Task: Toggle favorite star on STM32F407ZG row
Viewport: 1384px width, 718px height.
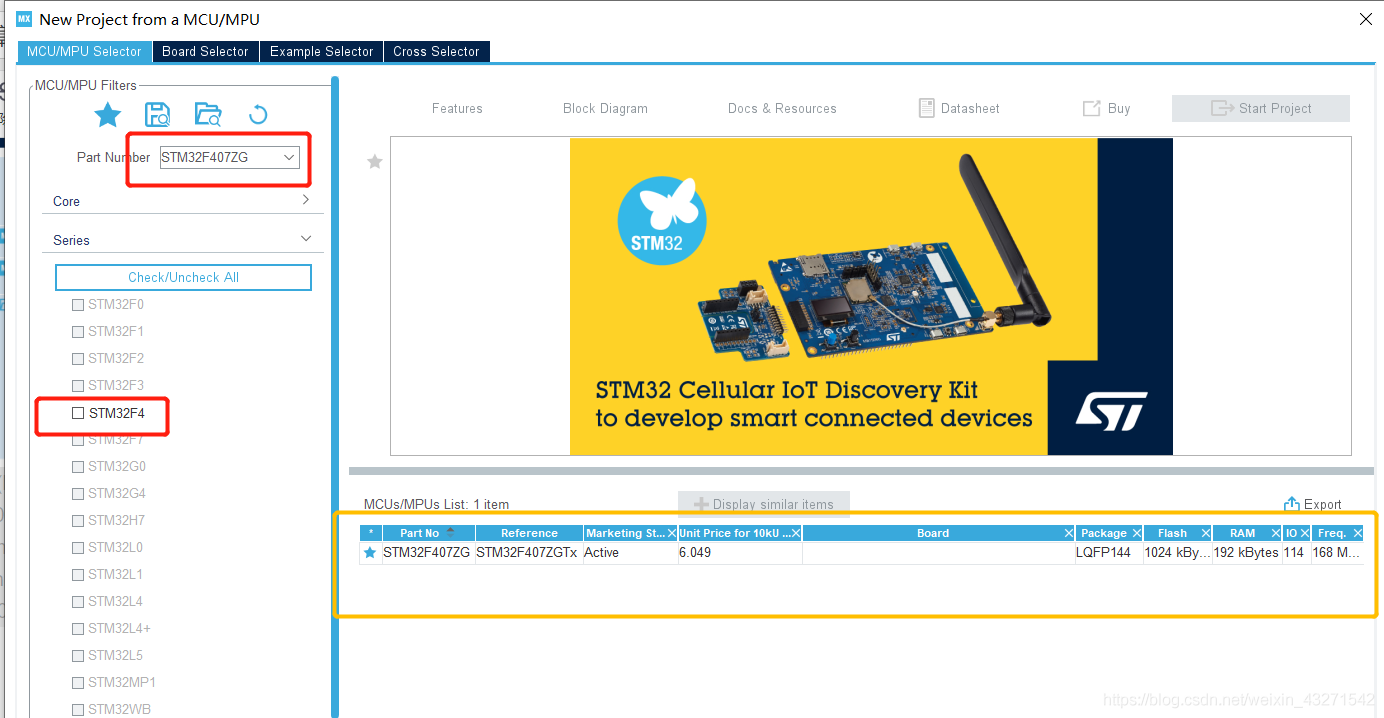Action: coord(370,552)
